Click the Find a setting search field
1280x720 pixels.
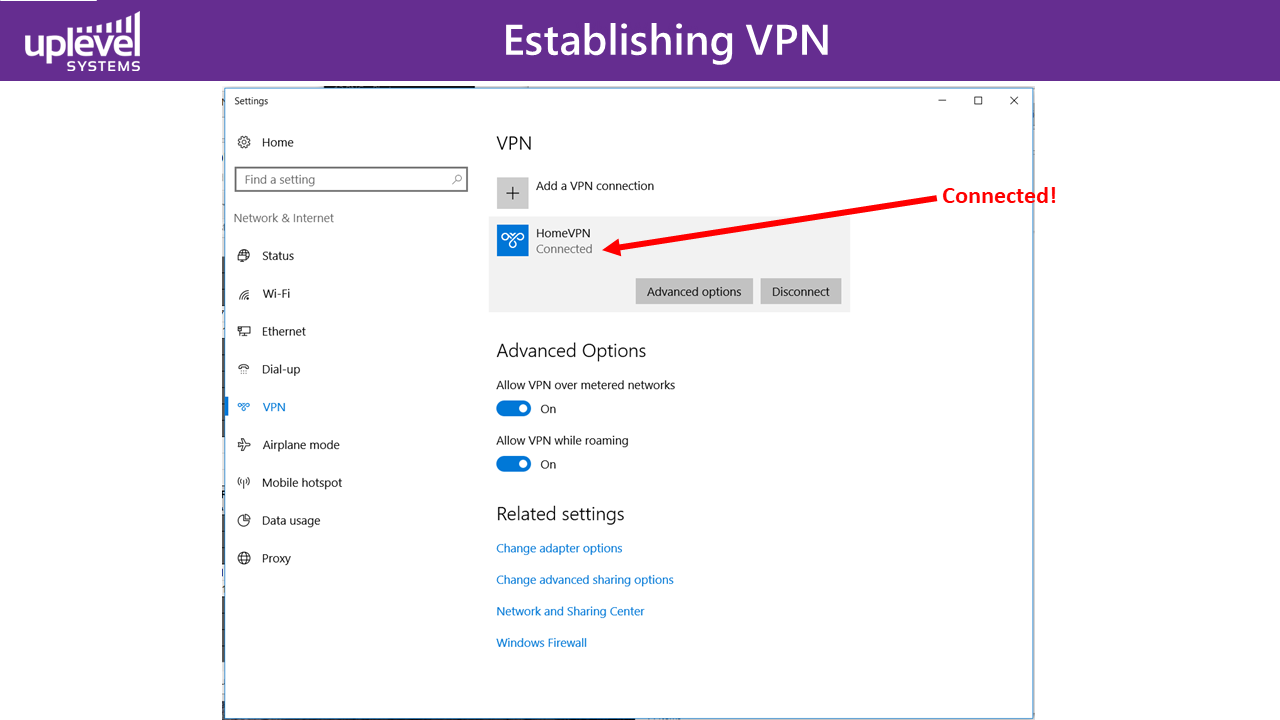tap(351, 180)
